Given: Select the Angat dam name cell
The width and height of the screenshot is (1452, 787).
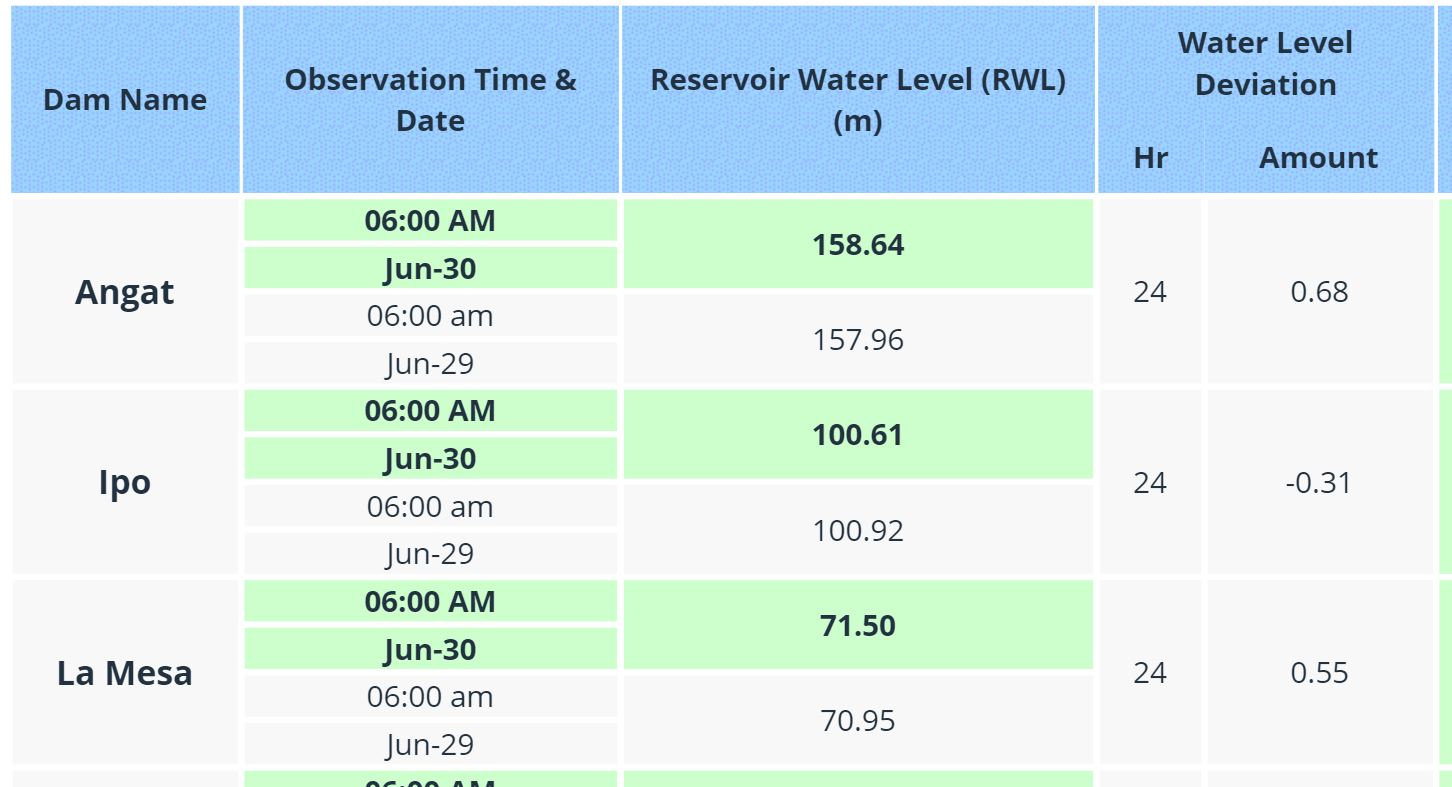Looking at the screenshot, I should coord(125,292).
